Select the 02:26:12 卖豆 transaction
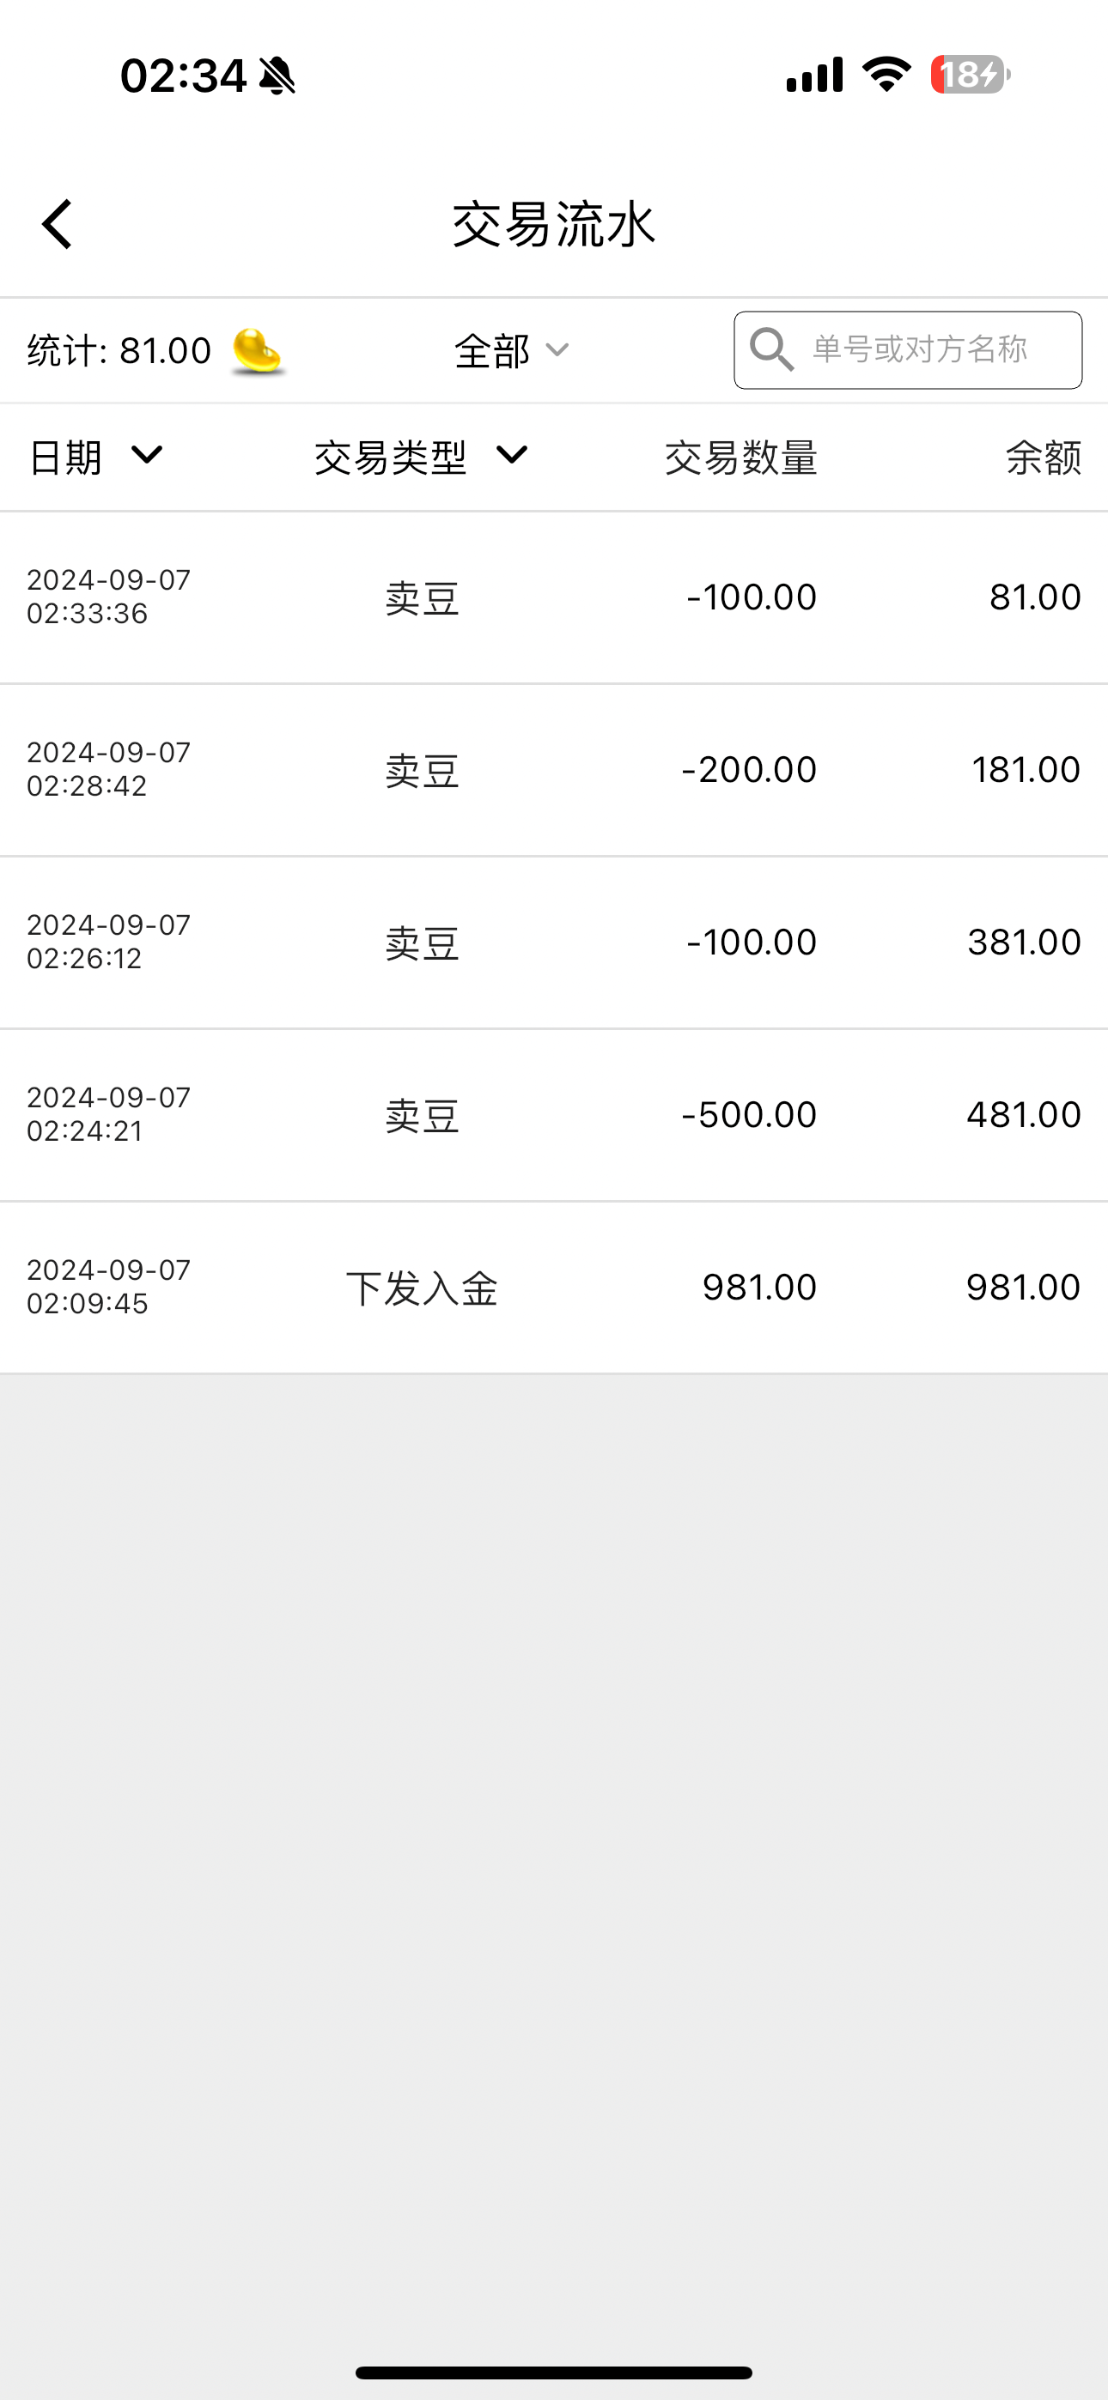The width and height of the screenshot is (1108, 2400). click(x=554, y=943)
